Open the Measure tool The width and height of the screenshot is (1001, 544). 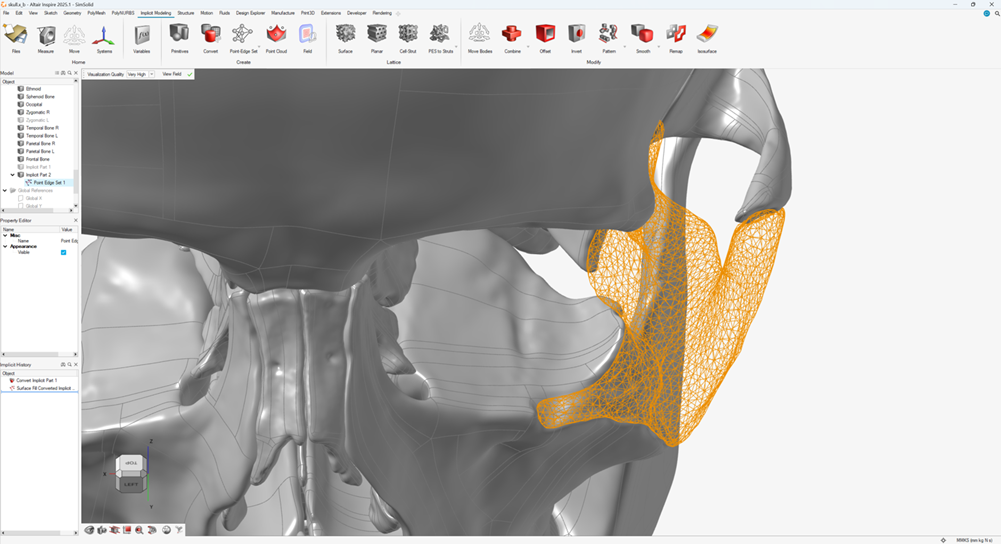coord(46,36)
